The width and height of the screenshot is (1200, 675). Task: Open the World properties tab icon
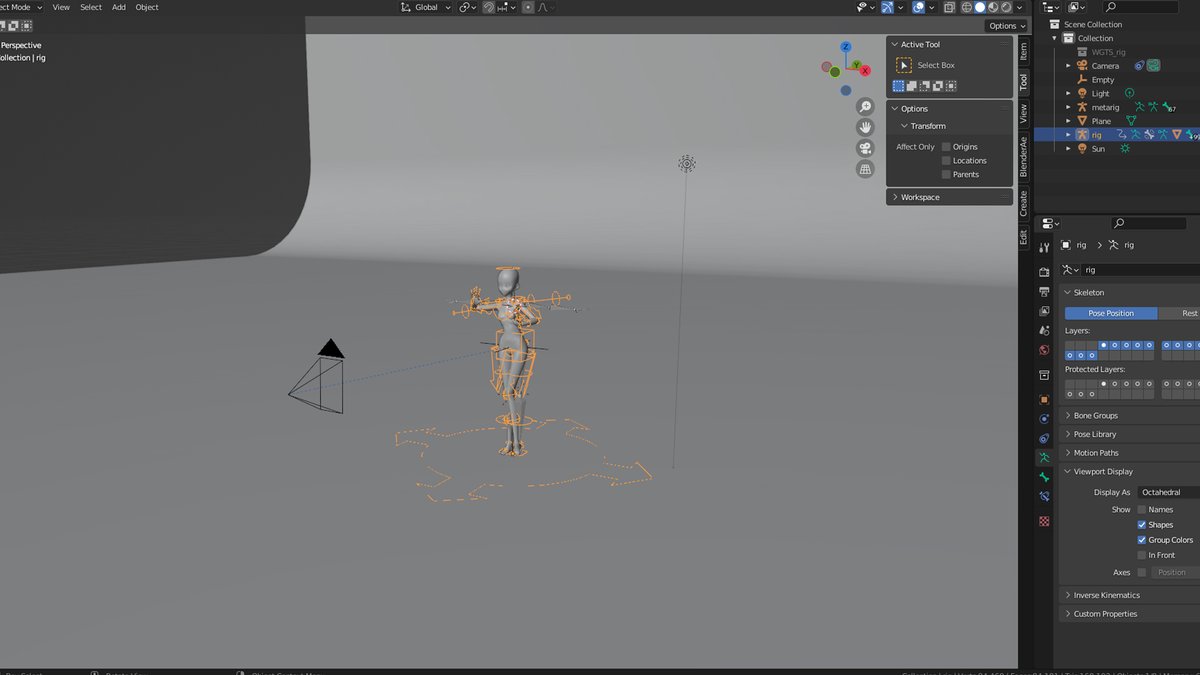pyautogui.click(x=1044, y=350)
